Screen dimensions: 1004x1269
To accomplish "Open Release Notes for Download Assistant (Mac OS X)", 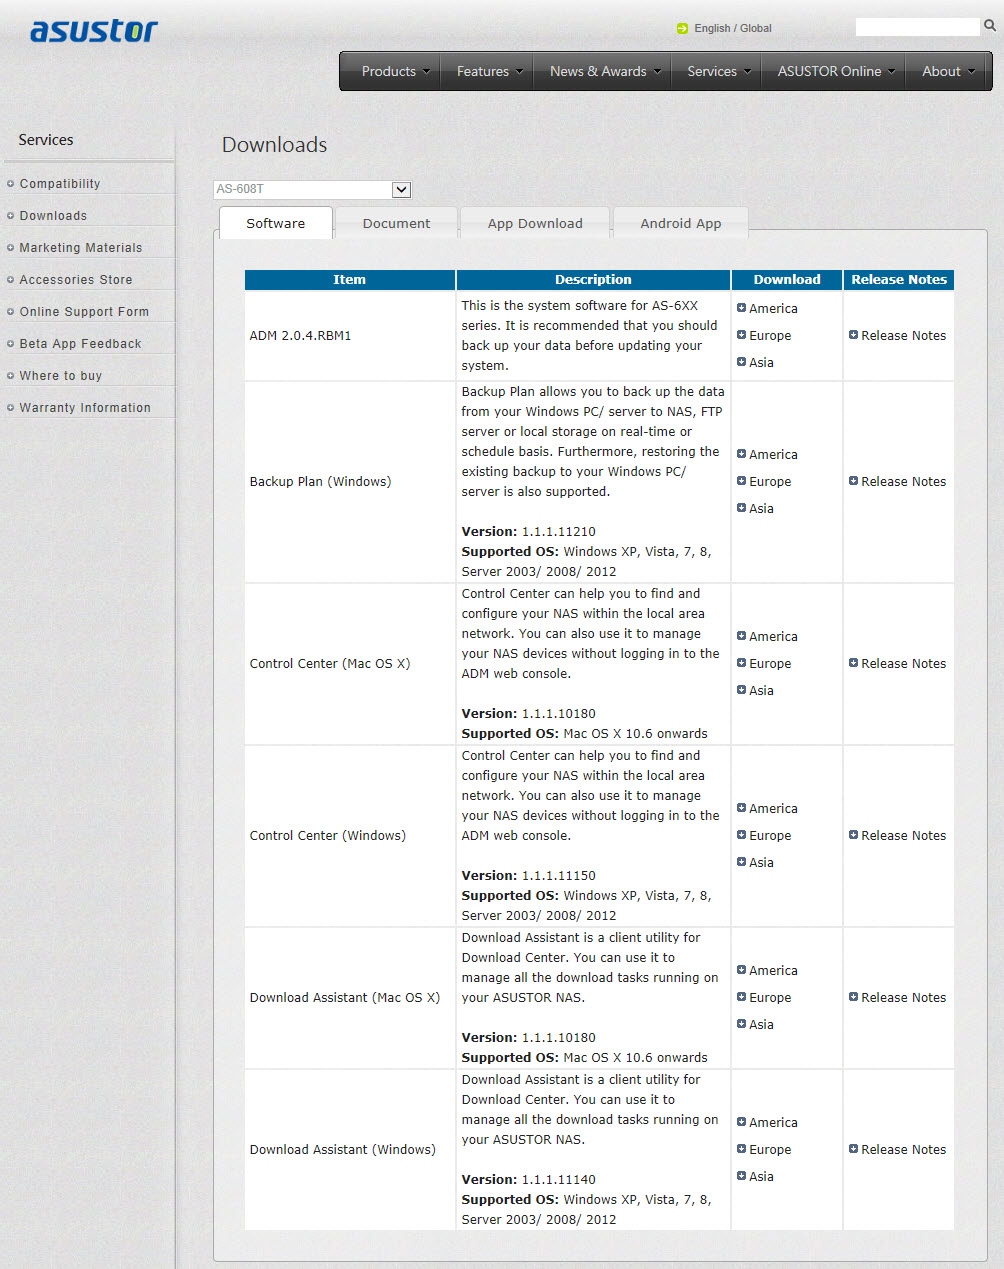I will 903,997.
